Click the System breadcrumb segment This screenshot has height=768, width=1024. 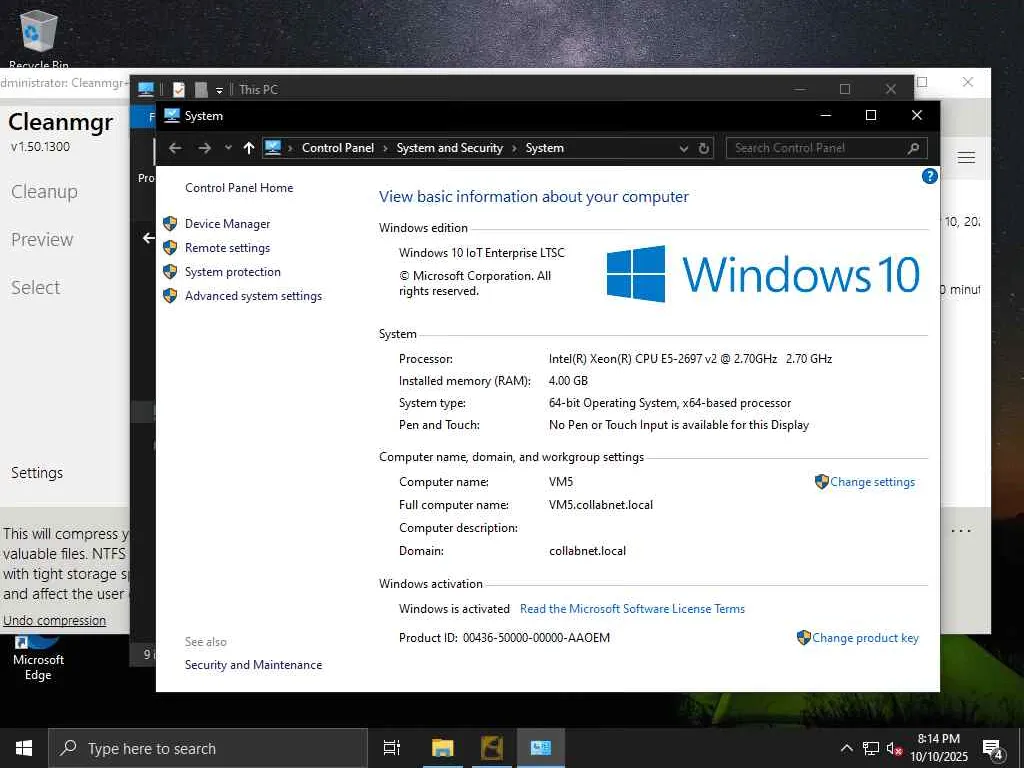(x=545, y=148)
